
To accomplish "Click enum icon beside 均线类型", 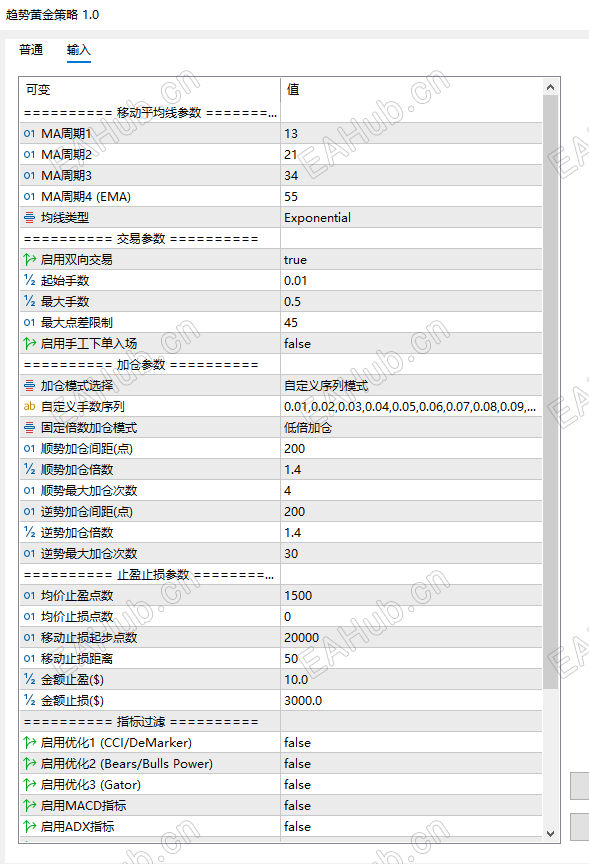I will click(x=29, y=218).
